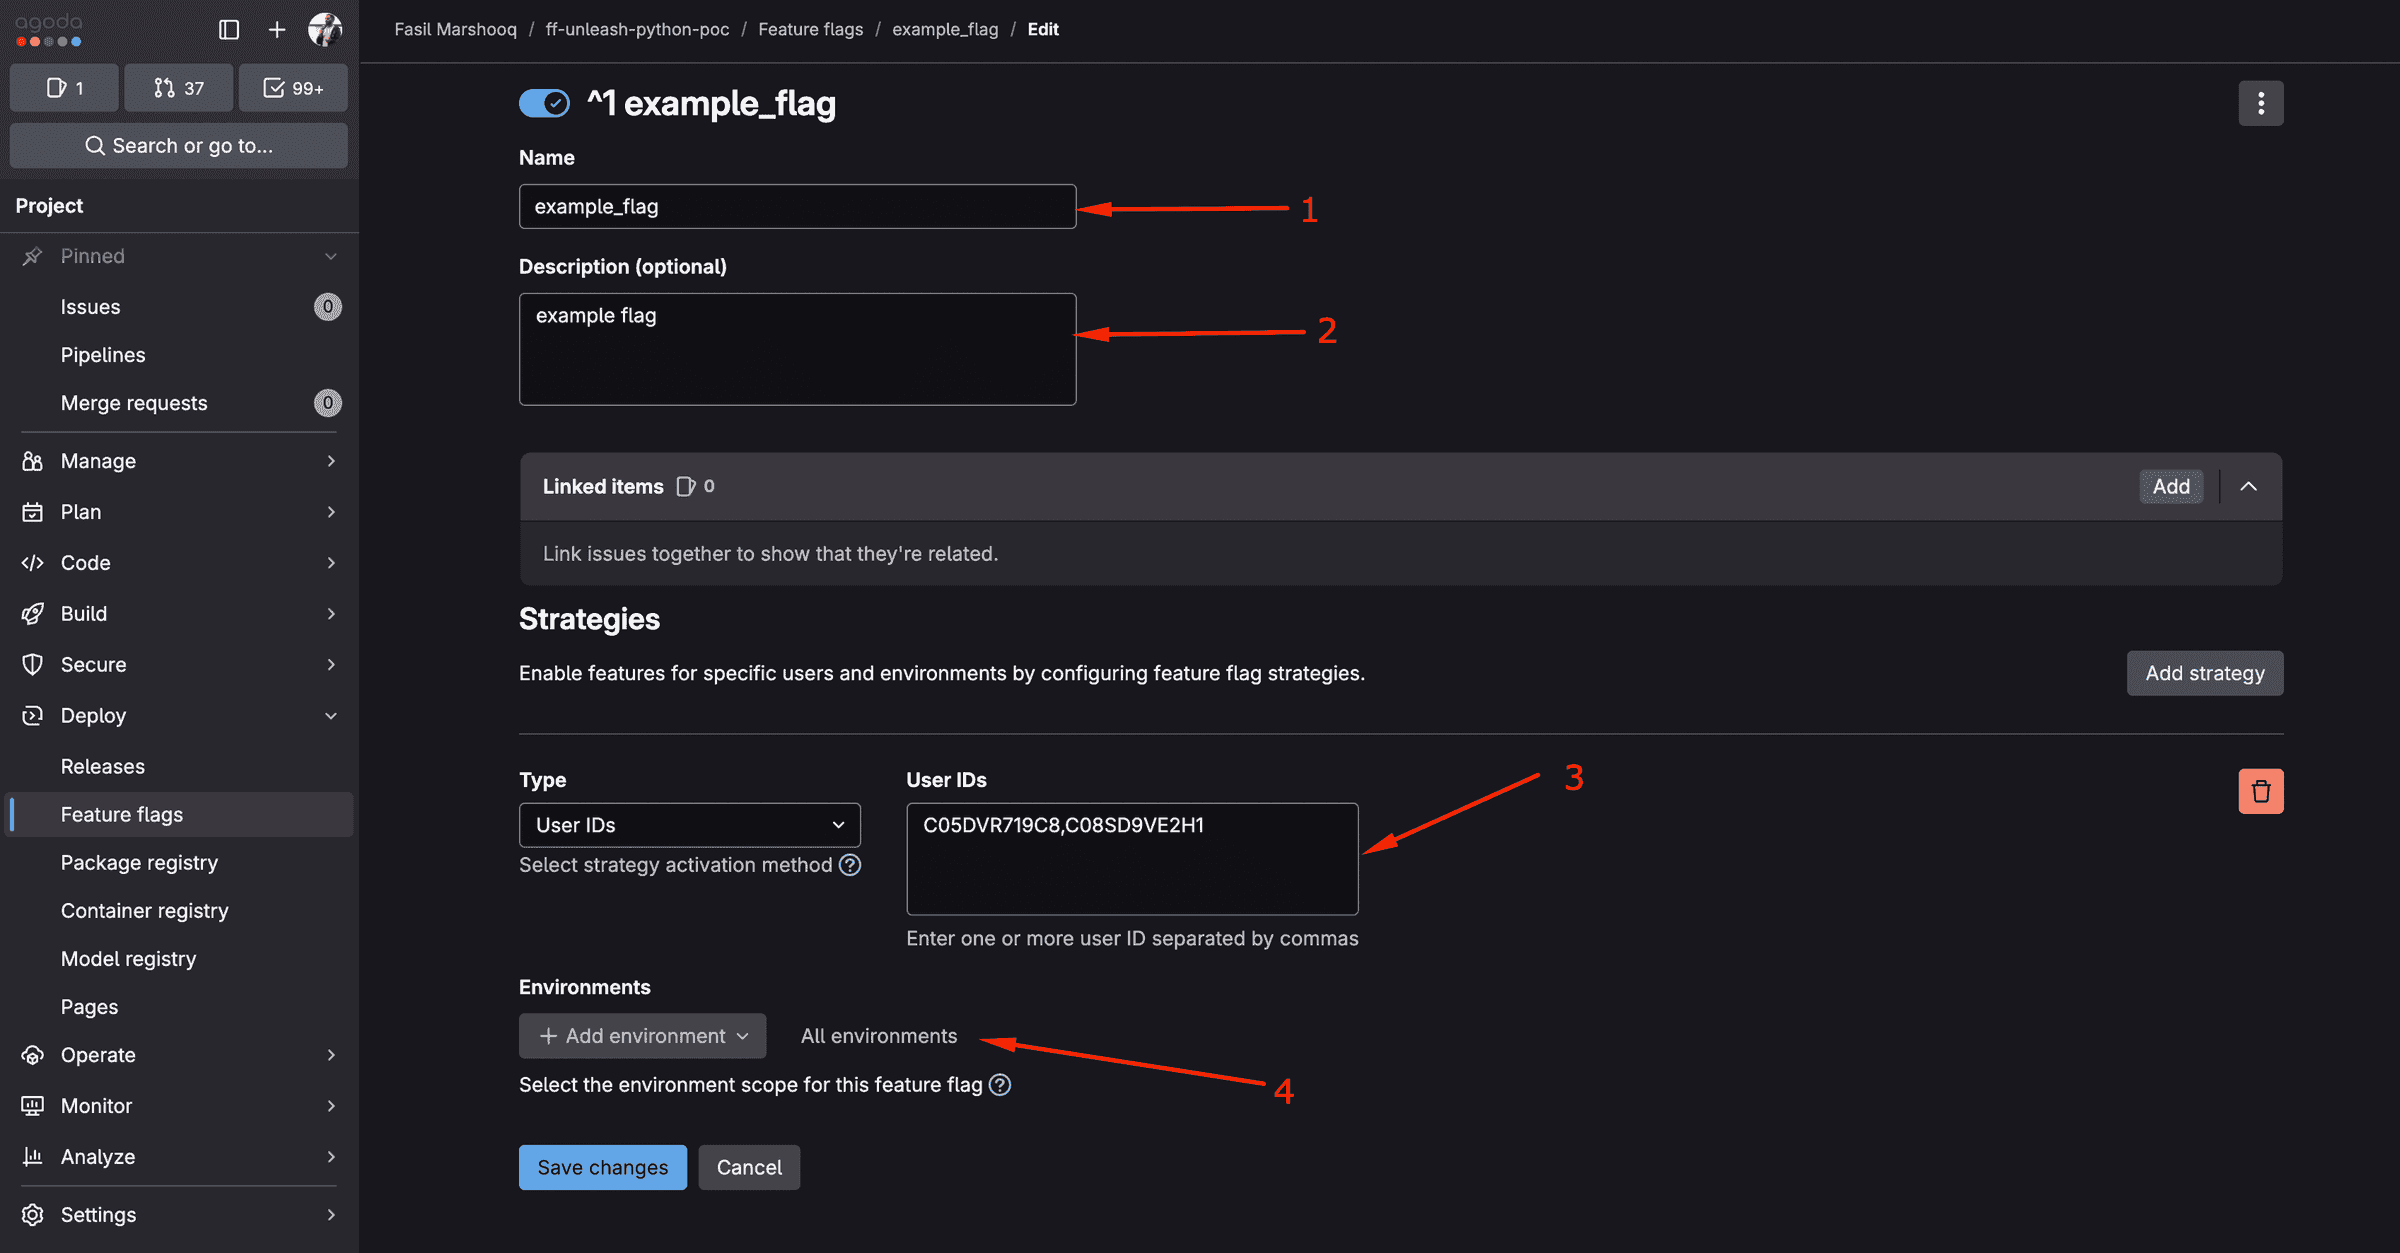Expand the Operate menu
Image resolution: width=2400 pixels, height=1253 pixels.
click(179, 1055)
